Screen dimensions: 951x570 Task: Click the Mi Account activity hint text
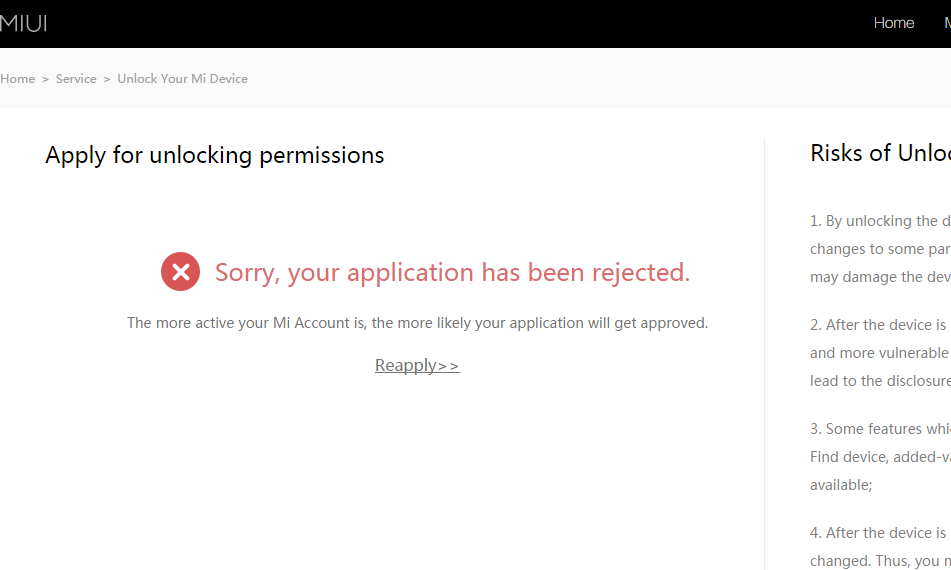(x=417, y=323)
